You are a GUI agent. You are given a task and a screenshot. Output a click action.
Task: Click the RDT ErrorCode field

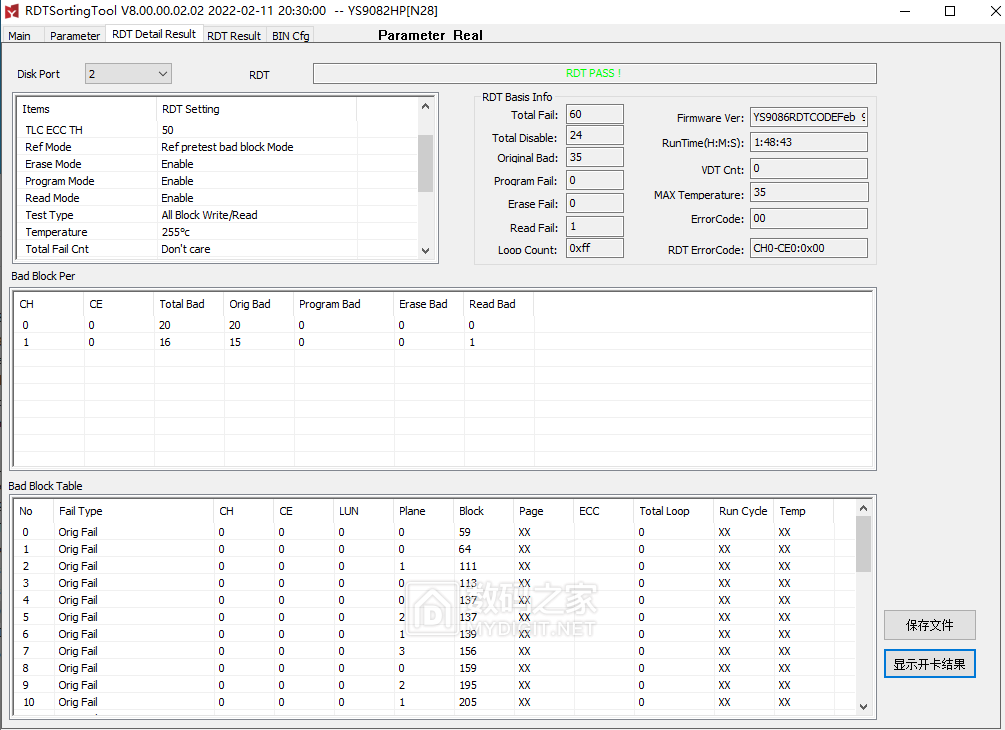[x=809, y=249]
